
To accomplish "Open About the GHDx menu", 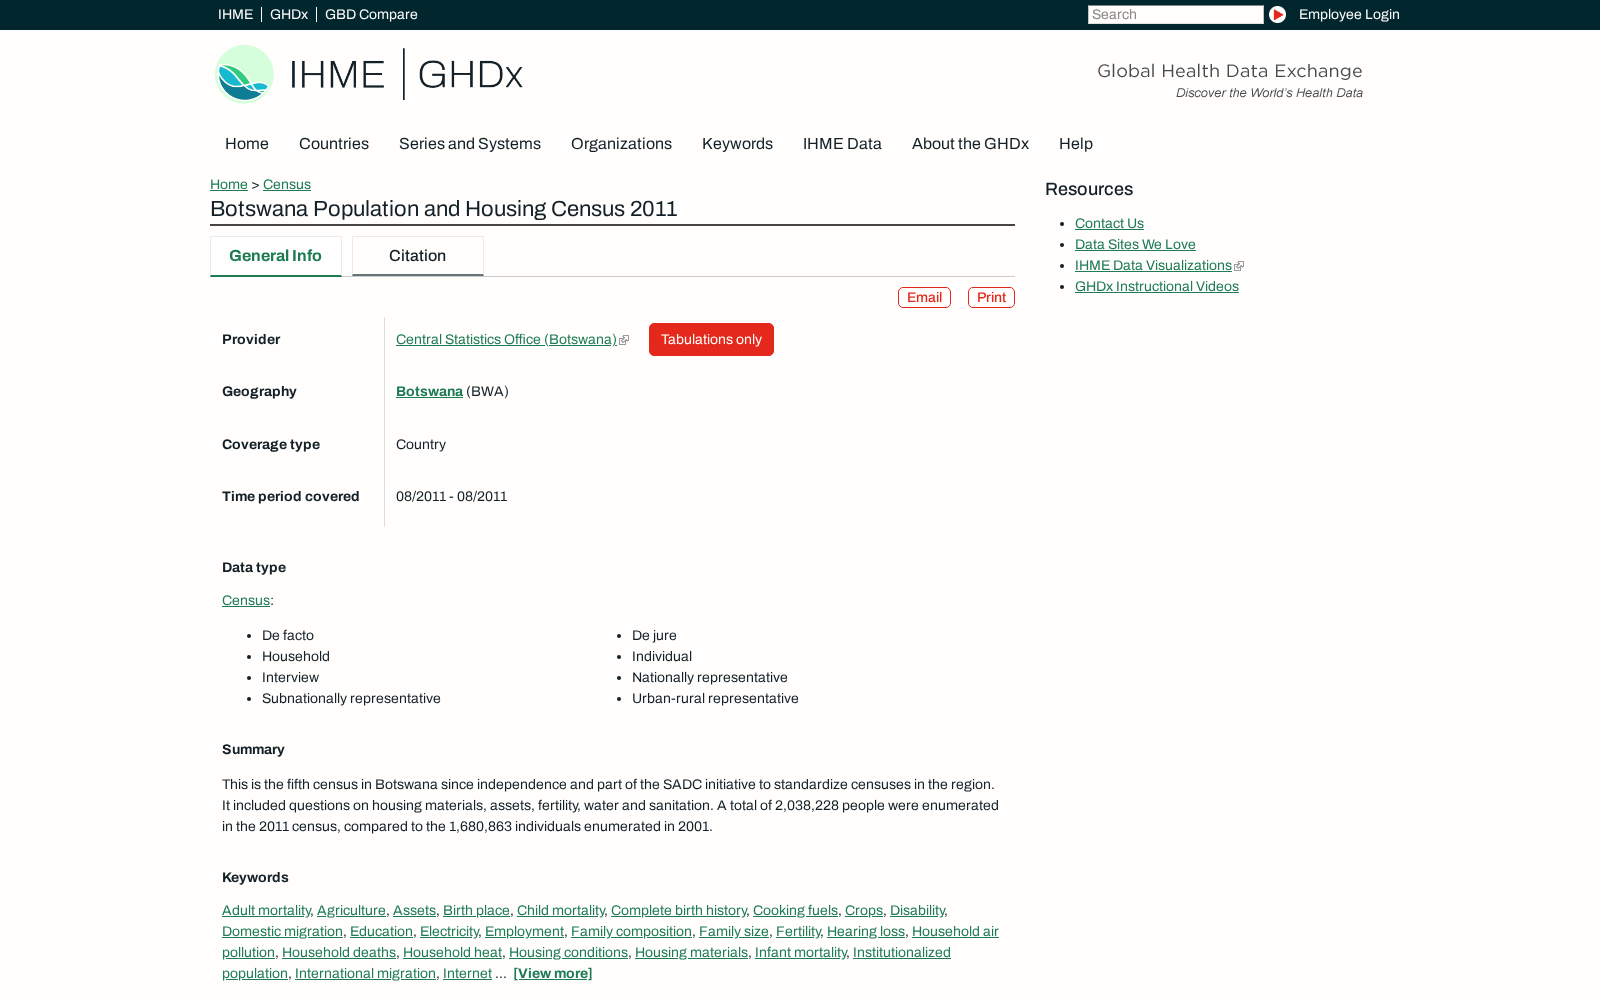I will (970, 144).
